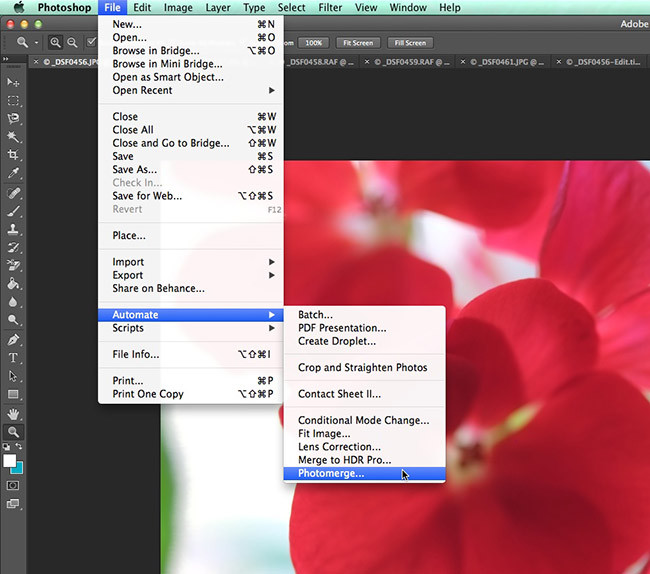This screenshot has height=574, width=650.
Task: Choose the Hand tool
Action: pyautogui.click(x=14, y=414)
